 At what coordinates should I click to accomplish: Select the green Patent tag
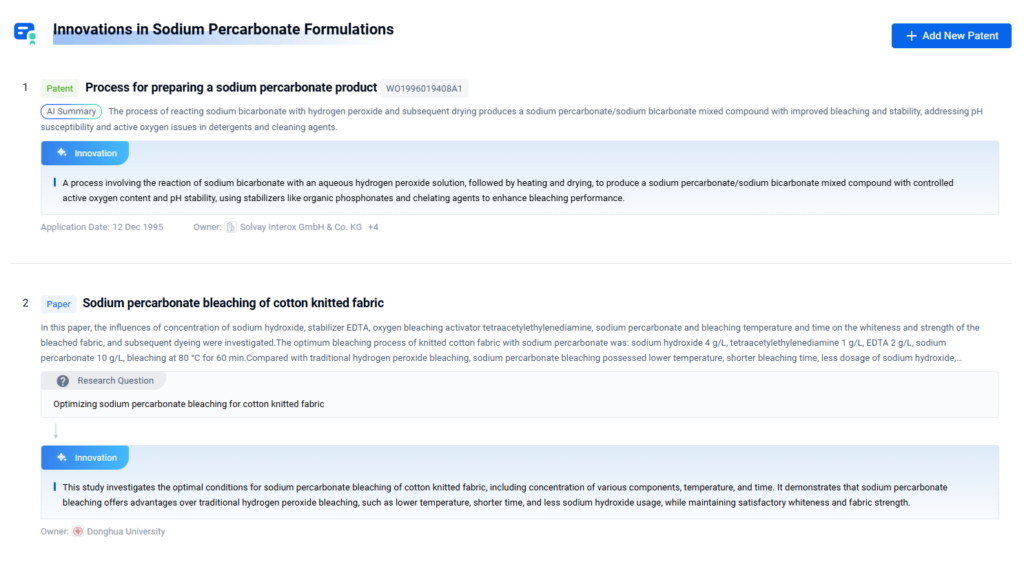tap(60, 89)
